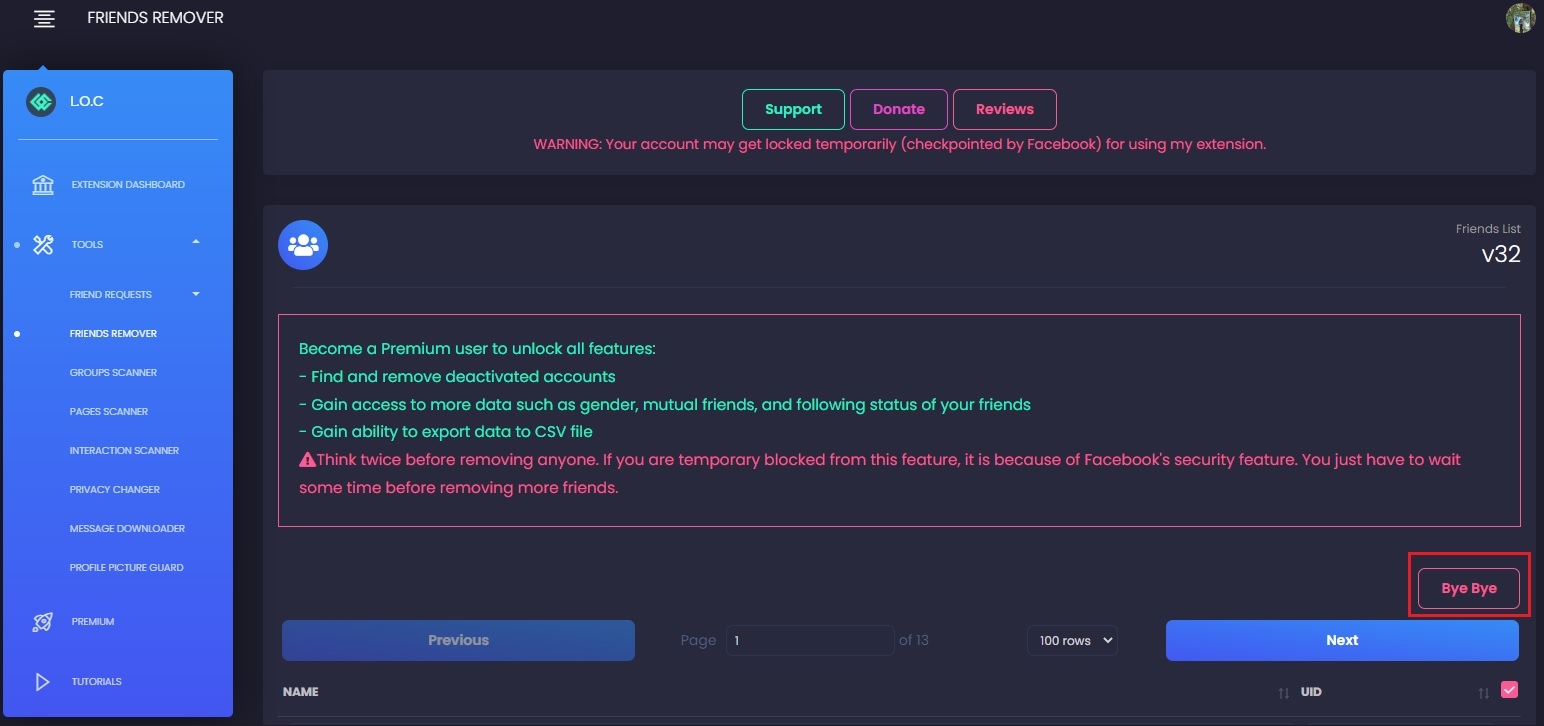Open the profile avatar picture
The width and height of the screenshot is (1544, 726).
point(1520,18)
